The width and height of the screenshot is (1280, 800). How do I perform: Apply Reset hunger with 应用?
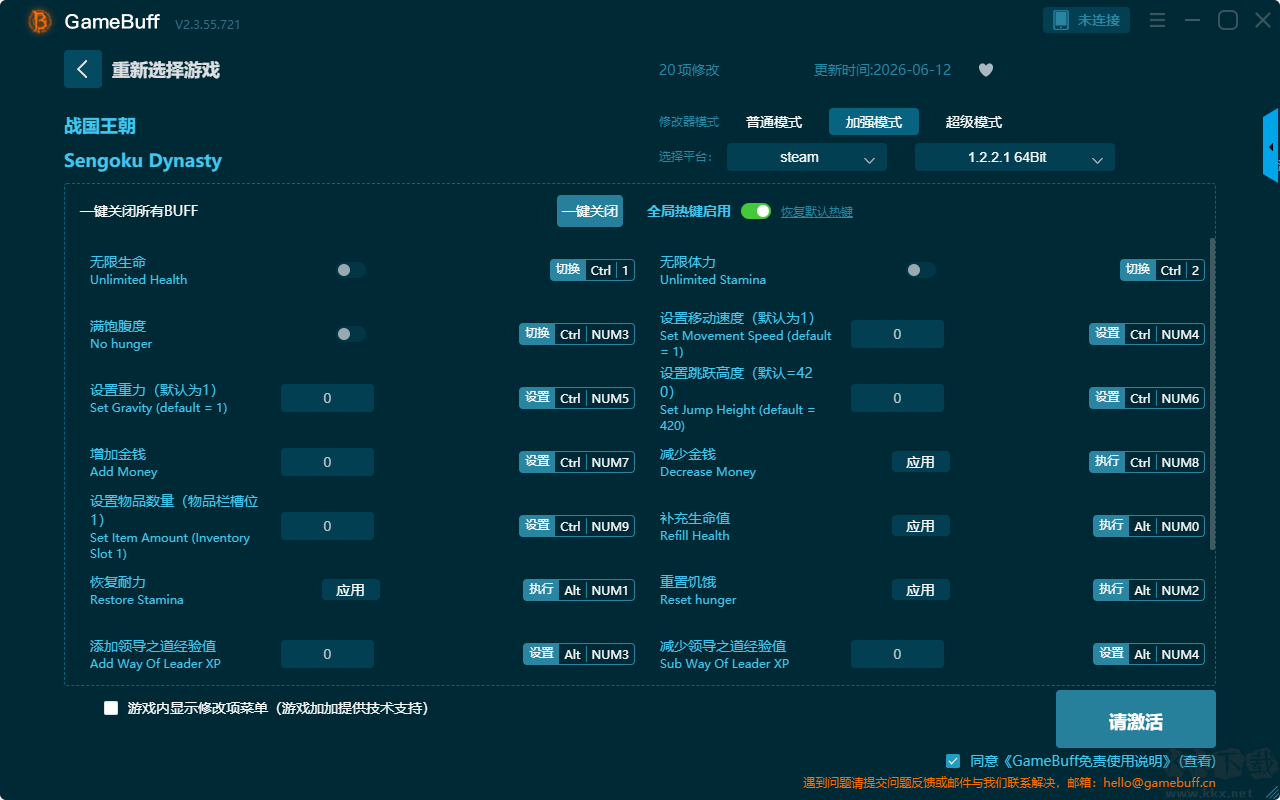[x=921, y=590]
